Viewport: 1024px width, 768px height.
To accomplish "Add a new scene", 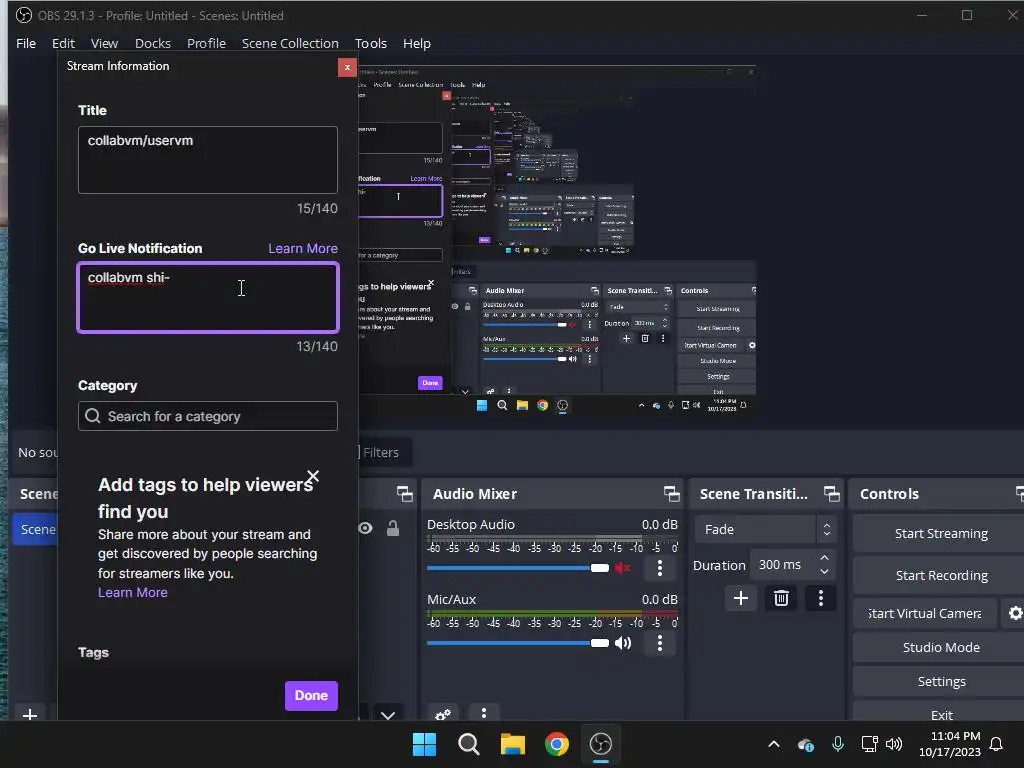I will click(30, 715).
